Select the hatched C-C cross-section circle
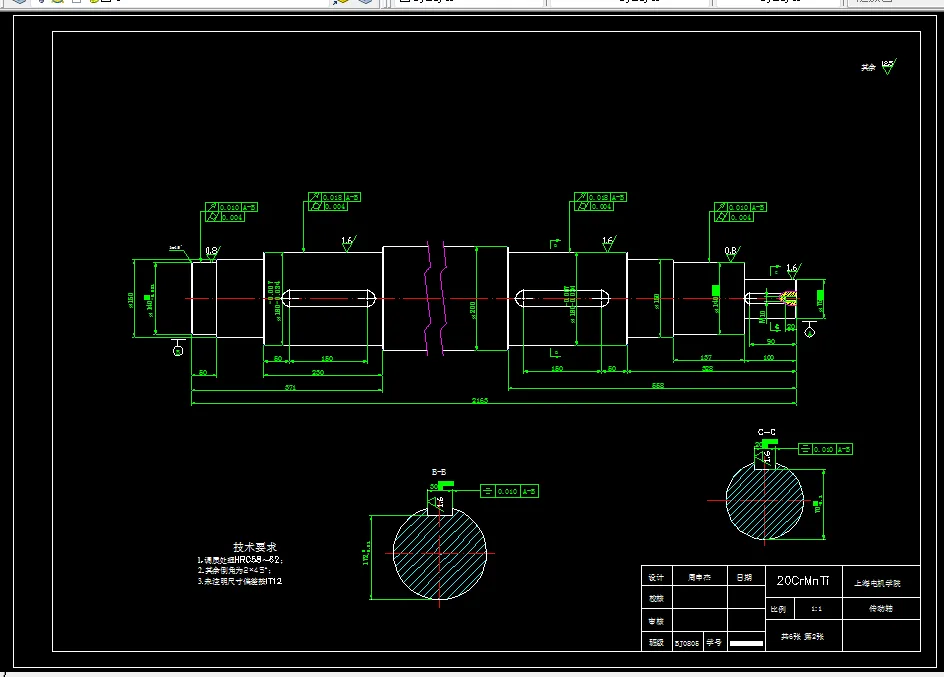 pos(765,501)
